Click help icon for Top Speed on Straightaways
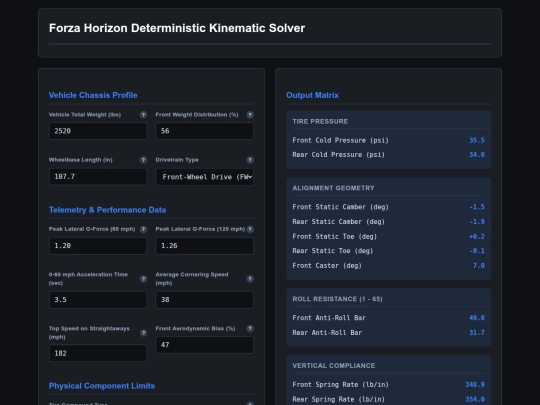 (143, 333)
